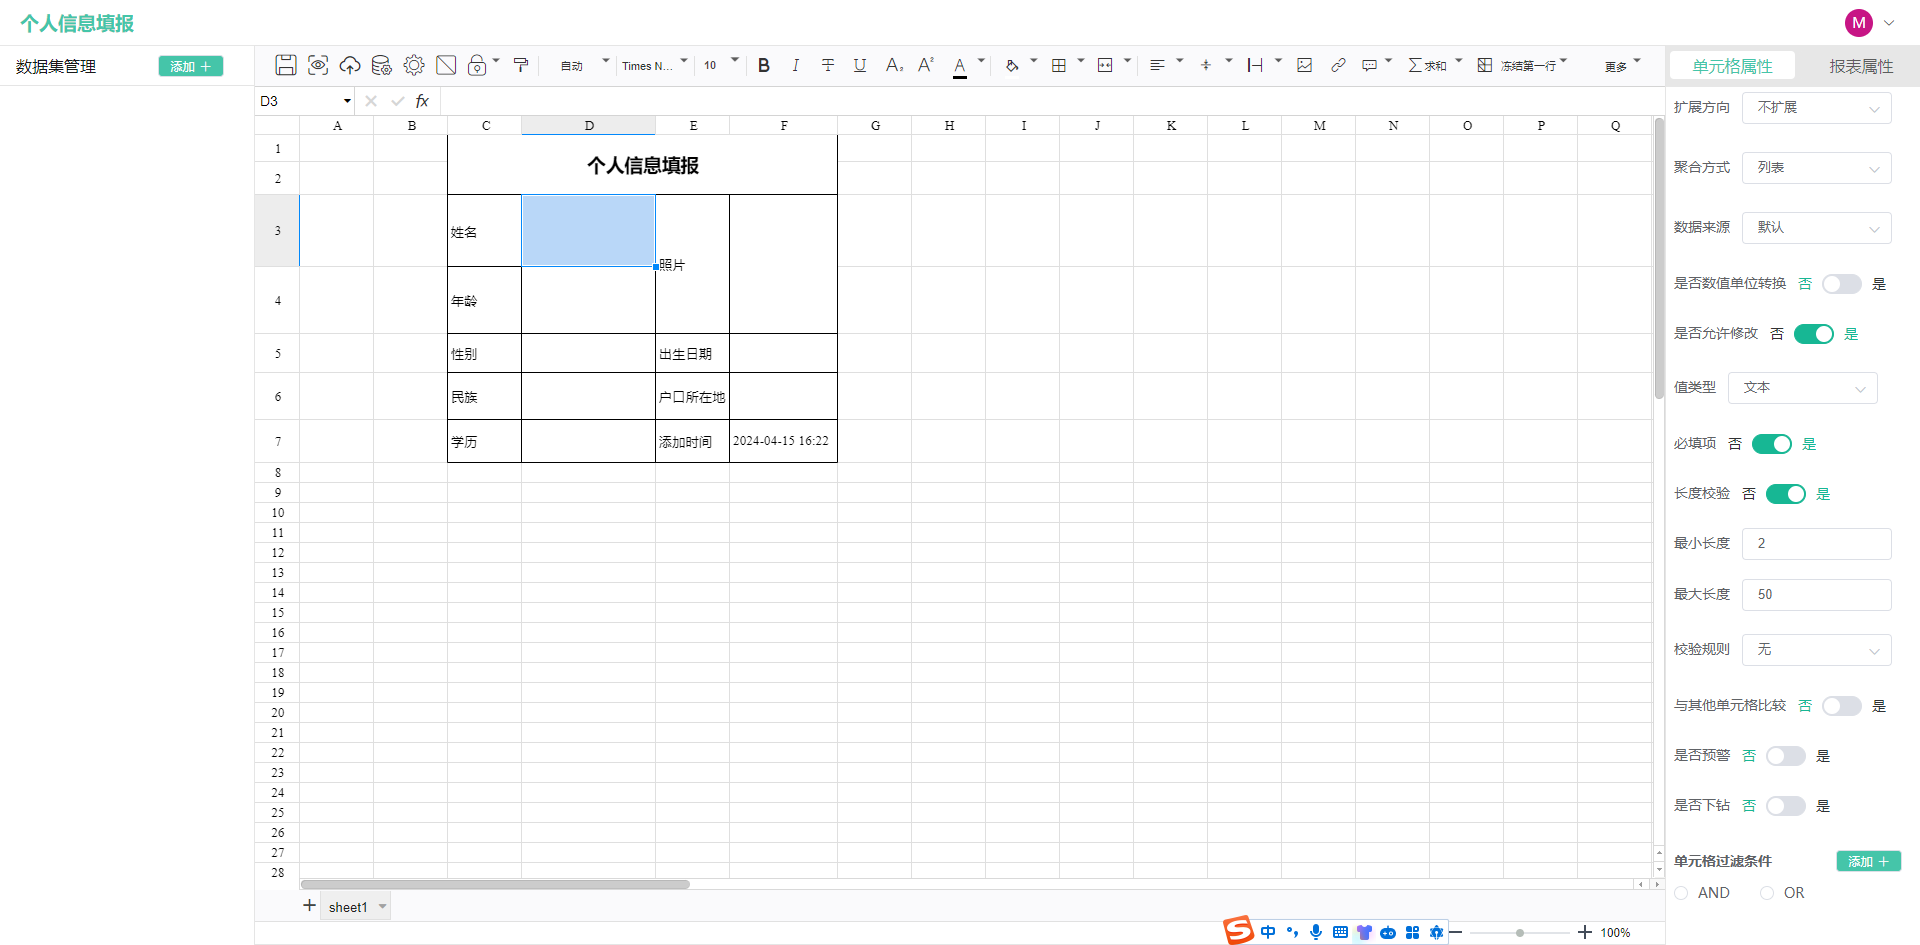1920x945 pixels.
Task: Open the 数据来源 dropdown
Action: point(1816,228)
